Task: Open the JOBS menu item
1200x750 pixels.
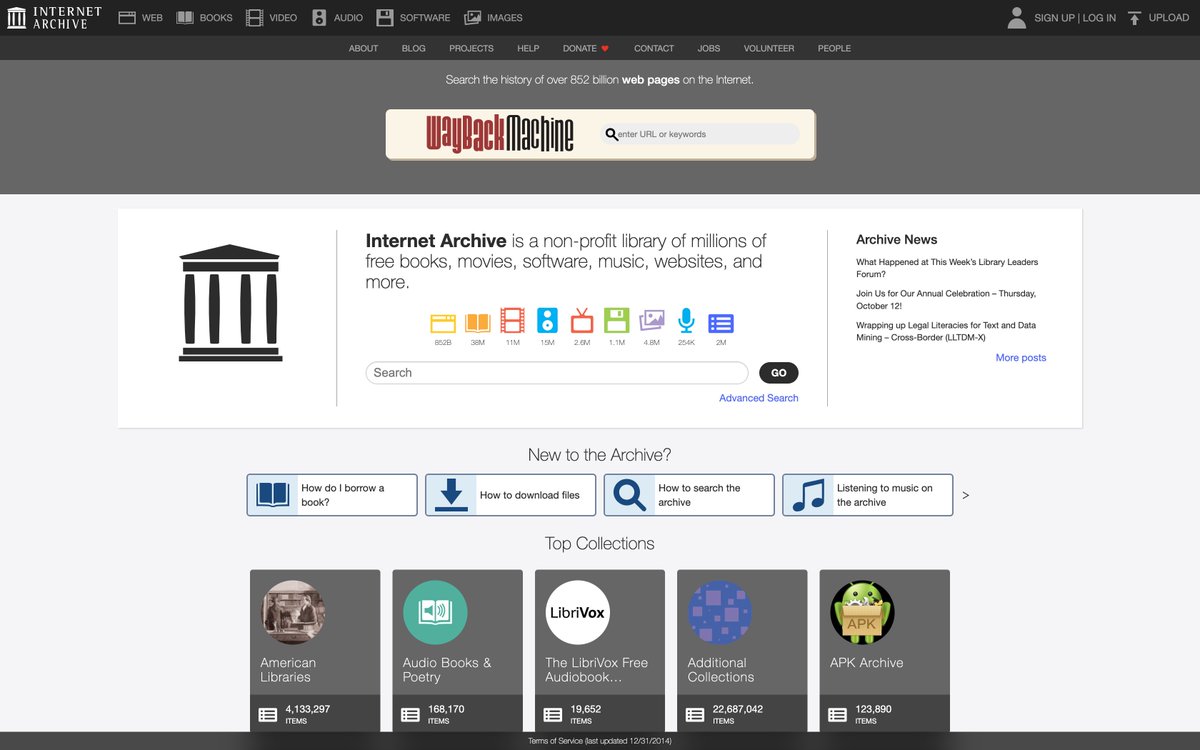Action: [x=709, y=48]
